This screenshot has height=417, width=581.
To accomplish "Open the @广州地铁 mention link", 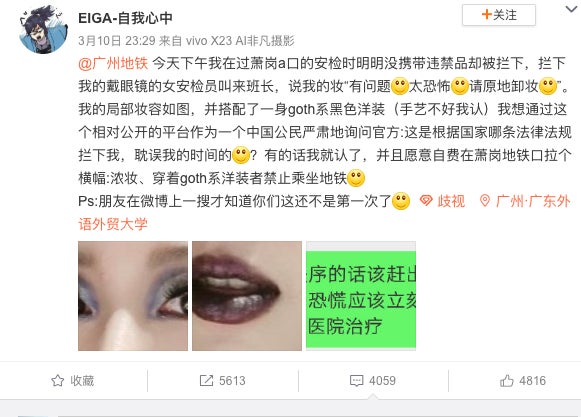I will pyautogui.click(x=113, y=63).
